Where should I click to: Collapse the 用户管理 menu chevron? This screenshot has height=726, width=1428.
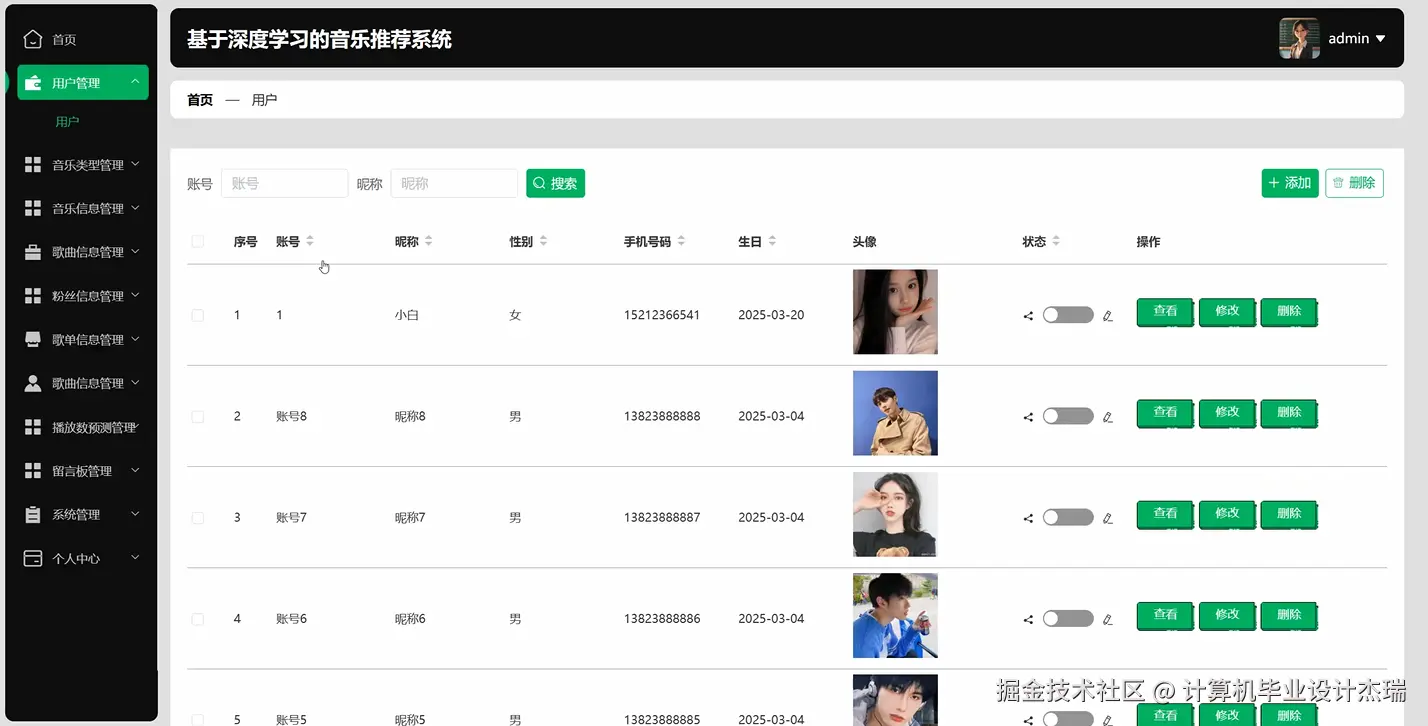(x=135, y=82)
